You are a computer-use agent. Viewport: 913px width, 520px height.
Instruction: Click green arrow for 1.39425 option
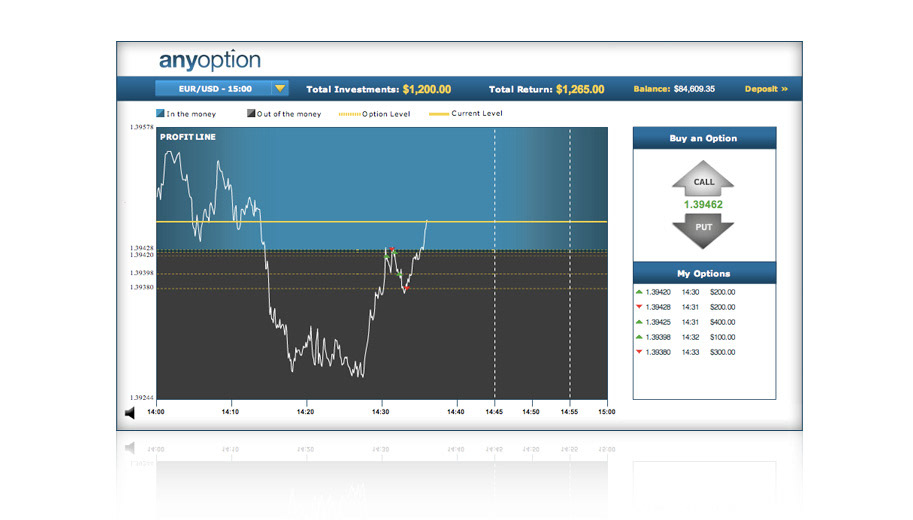click(x=639, y=322)
